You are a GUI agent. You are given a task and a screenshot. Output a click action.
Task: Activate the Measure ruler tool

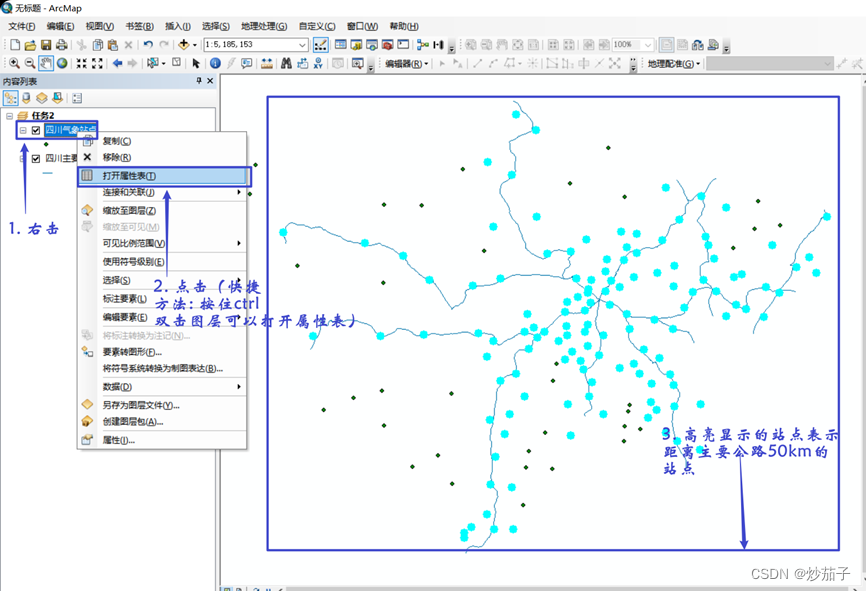(x=267, y=64)
